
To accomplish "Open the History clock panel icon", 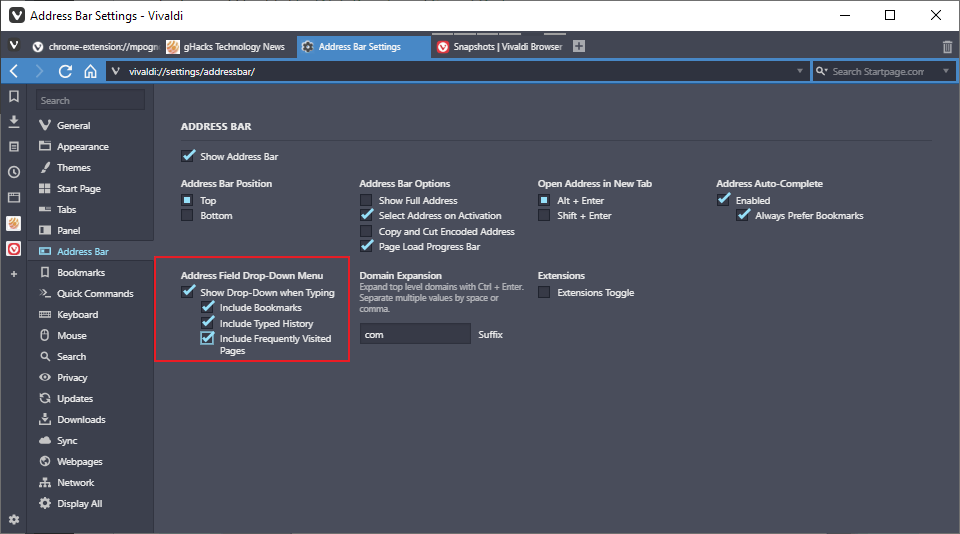I will 14,171.
